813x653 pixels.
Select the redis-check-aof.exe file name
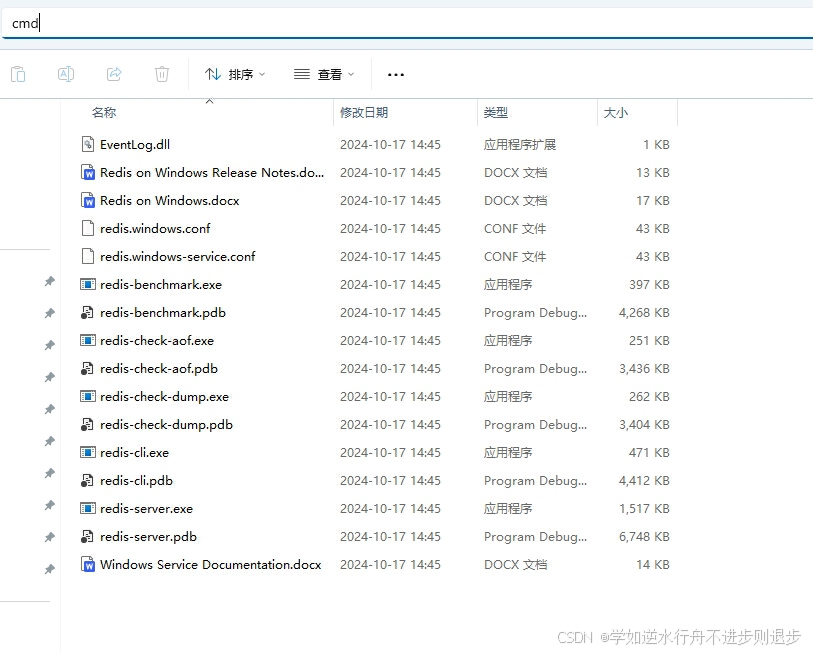pyautogui.click(x=157, y=341)
